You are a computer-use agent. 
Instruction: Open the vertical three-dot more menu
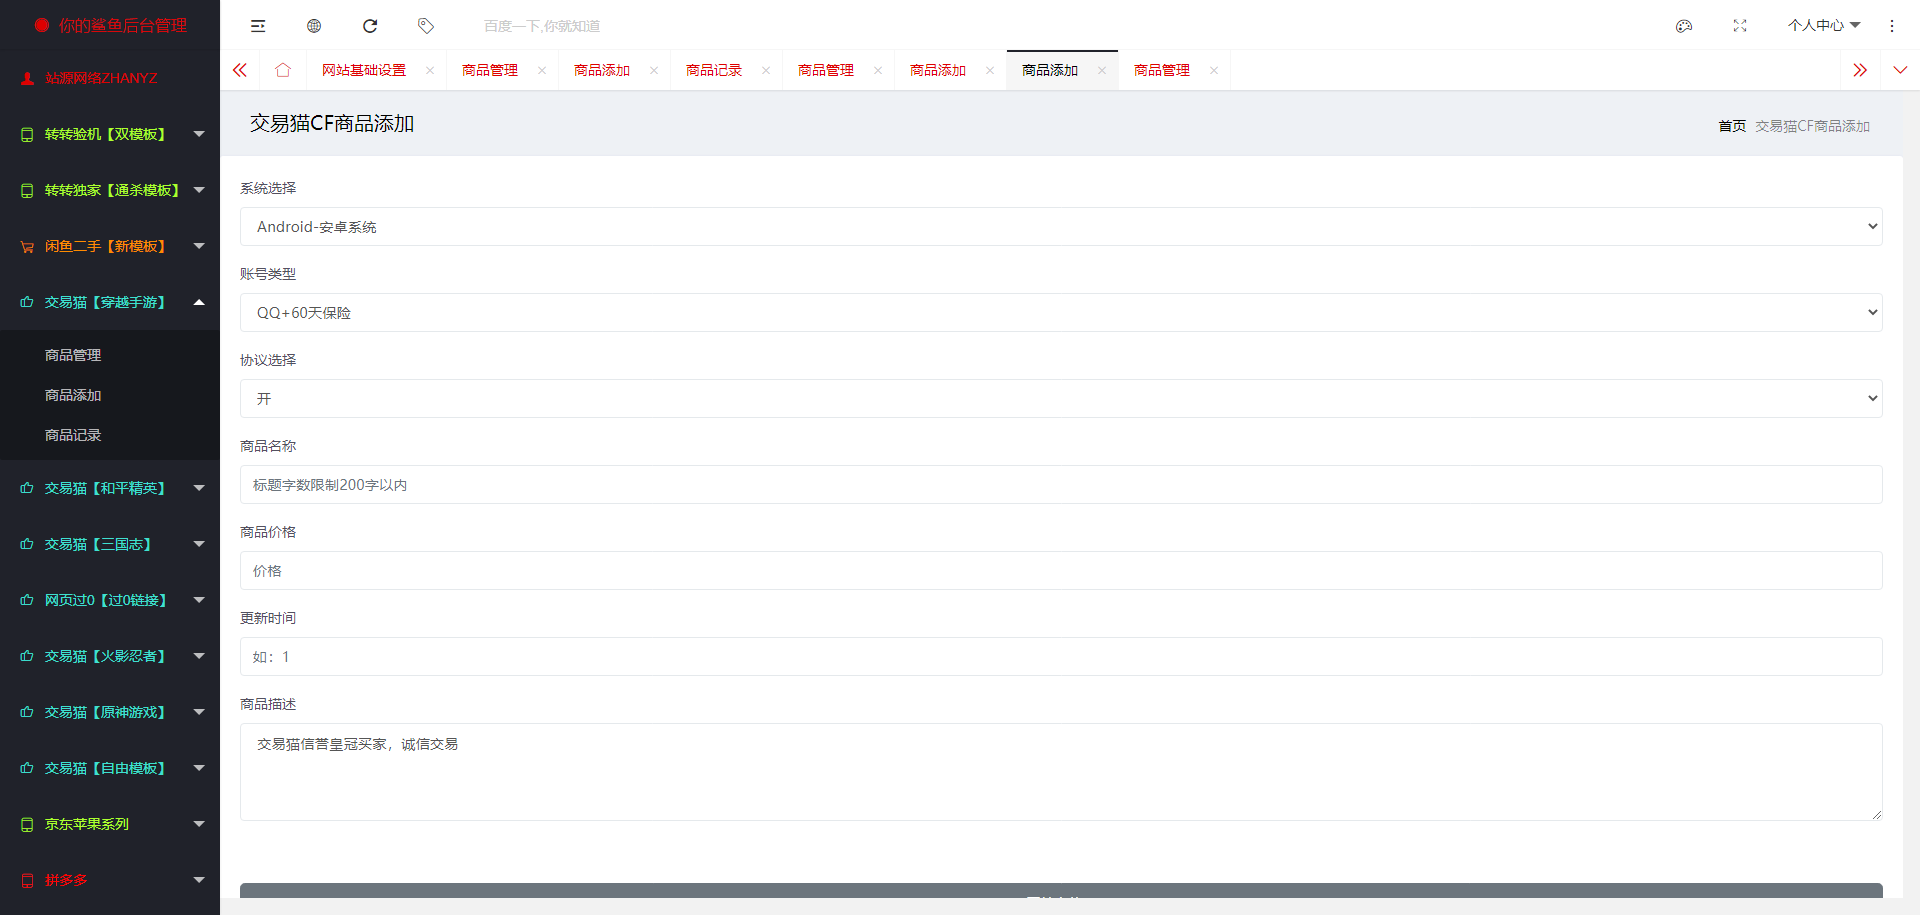1892,26
